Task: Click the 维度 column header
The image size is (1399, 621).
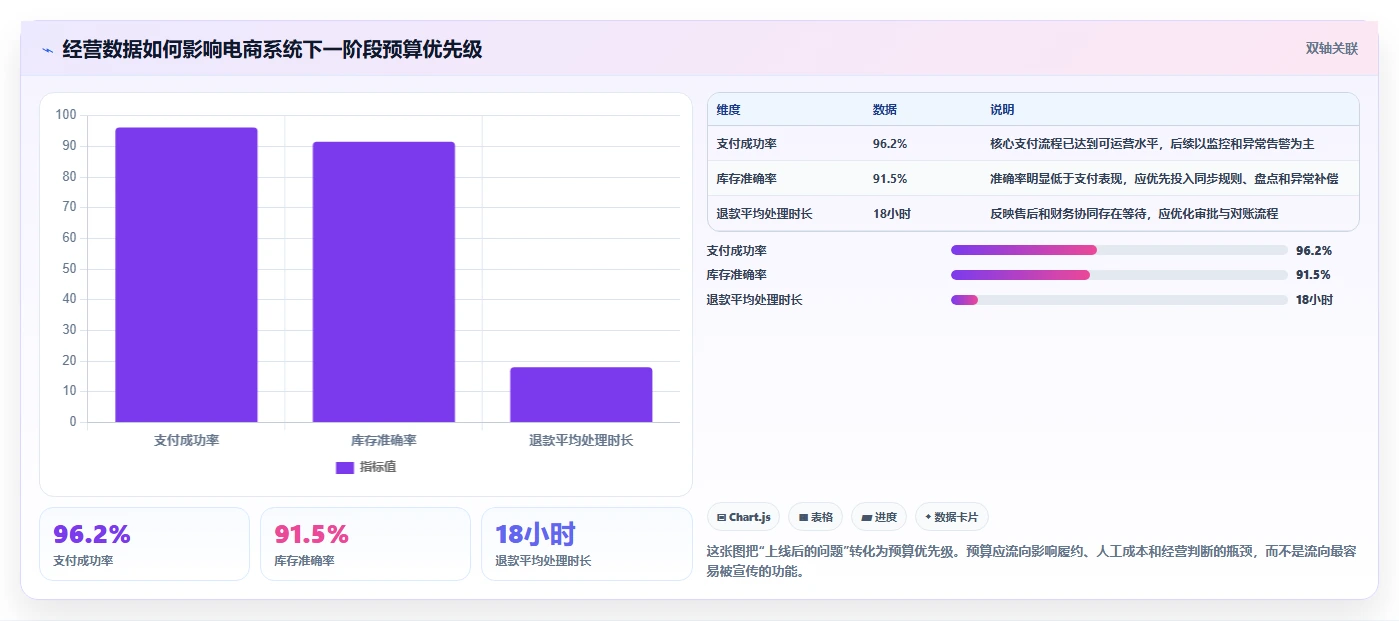Action: (729, 109)
